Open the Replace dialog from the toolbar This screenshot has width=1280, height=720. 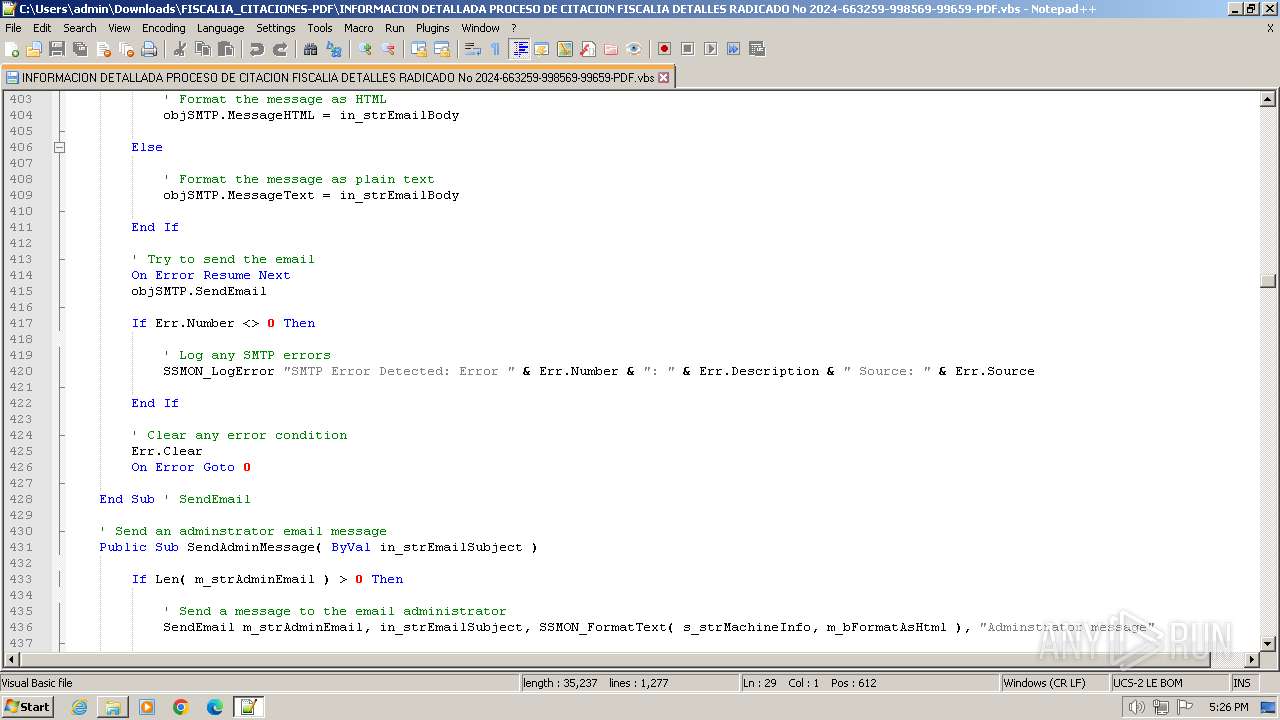(334, 49)
